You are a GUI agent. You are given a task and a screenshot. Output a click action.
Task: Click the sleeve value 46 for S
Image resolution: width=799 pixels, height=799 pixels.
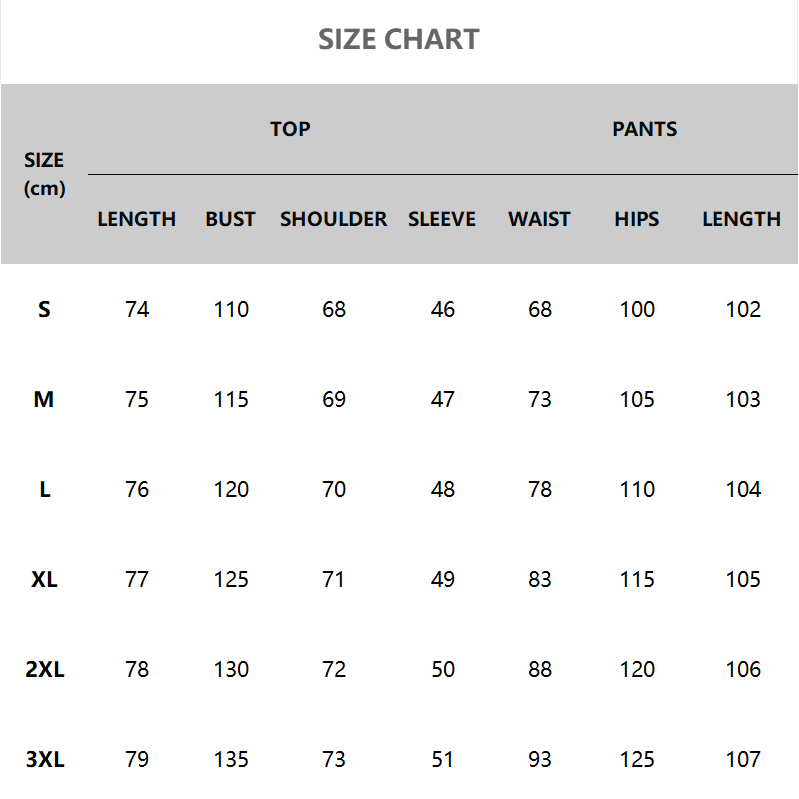tap(443, 310)
